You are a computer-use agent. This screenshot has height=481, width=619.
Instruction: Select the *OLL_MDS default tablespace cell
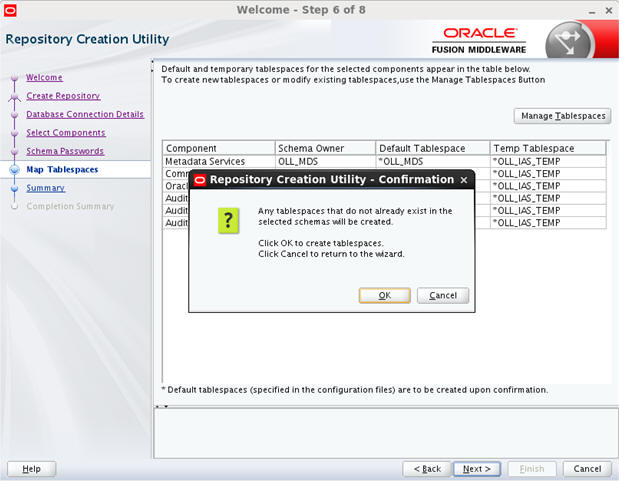tap(433, 161)
